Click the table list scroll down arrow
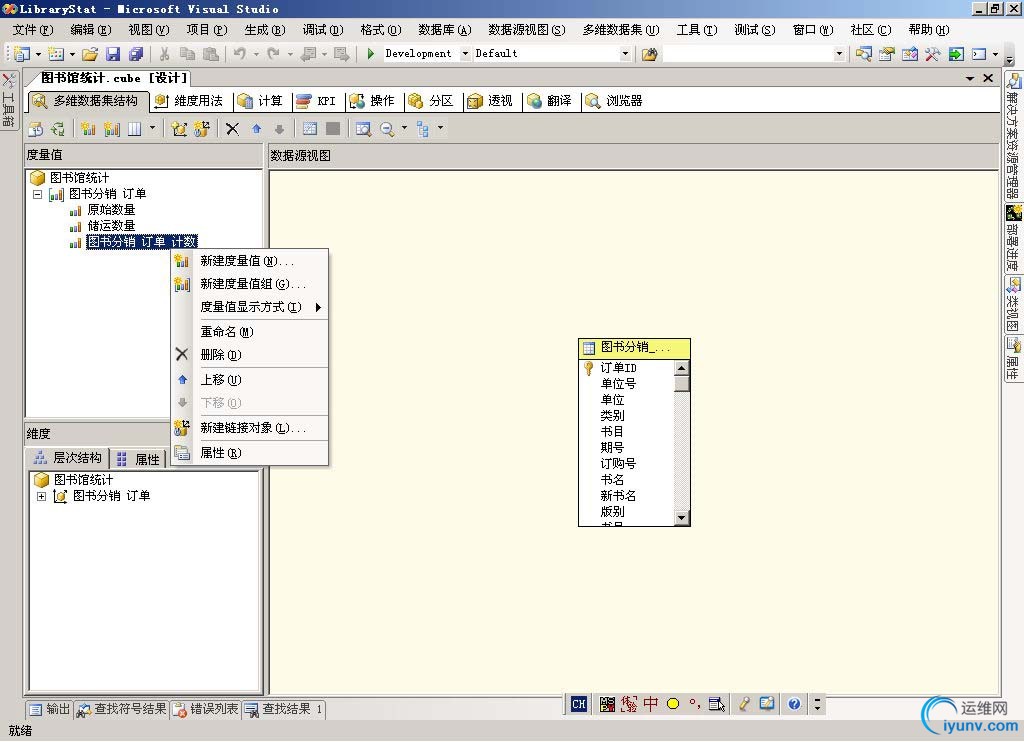 click(x=681, y=518)
